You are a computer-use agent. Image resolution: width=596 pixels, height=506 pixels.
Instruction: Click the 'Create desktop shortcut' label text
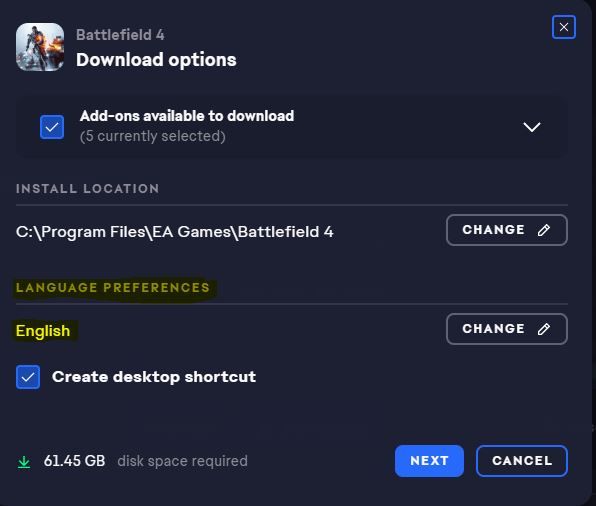click(x=154, y=377)
